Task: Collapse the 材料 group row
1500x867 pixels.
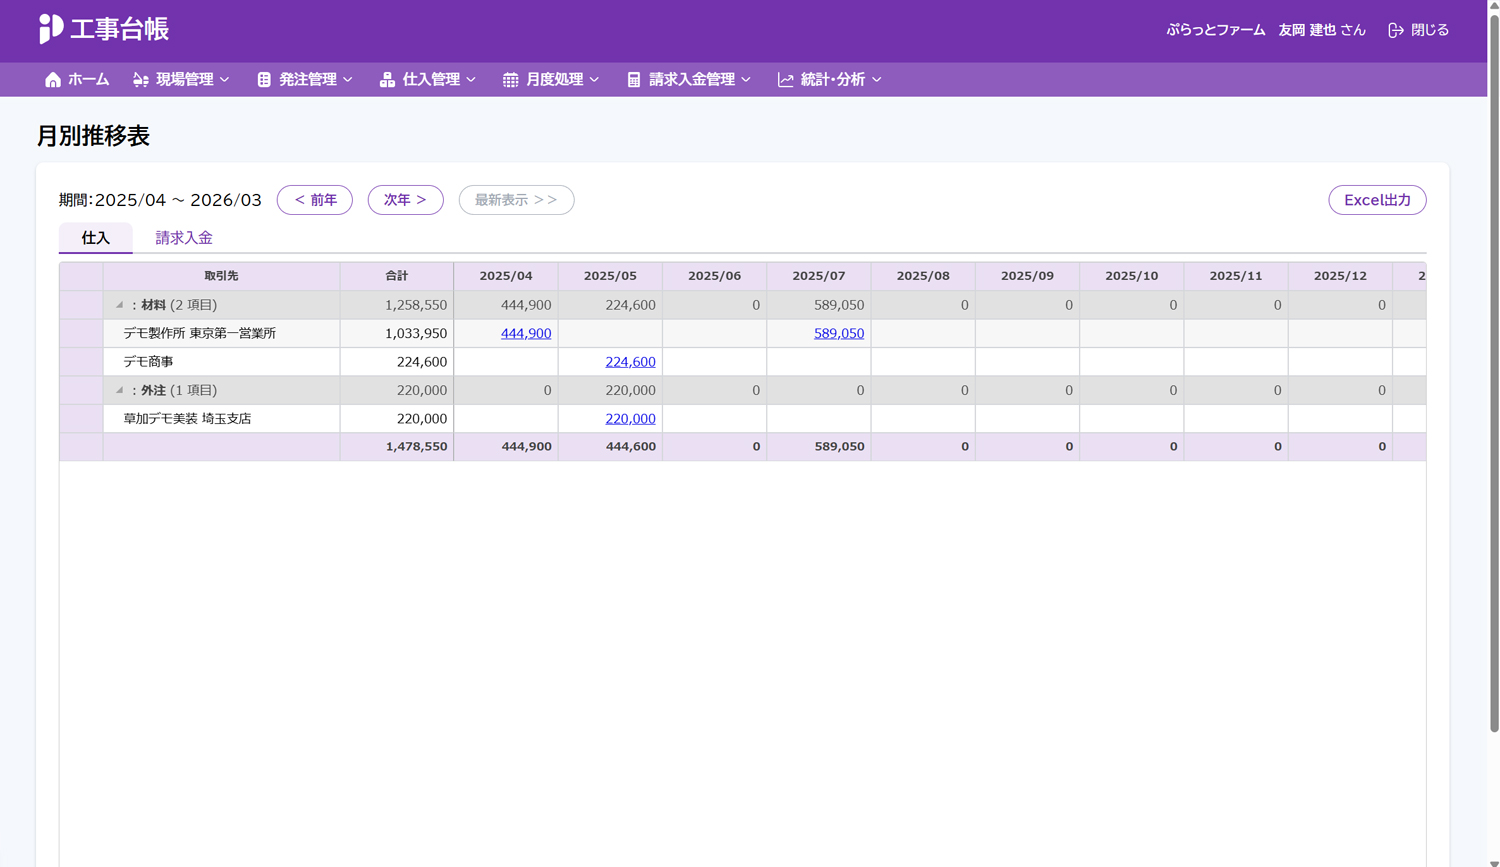Action: 119,305
